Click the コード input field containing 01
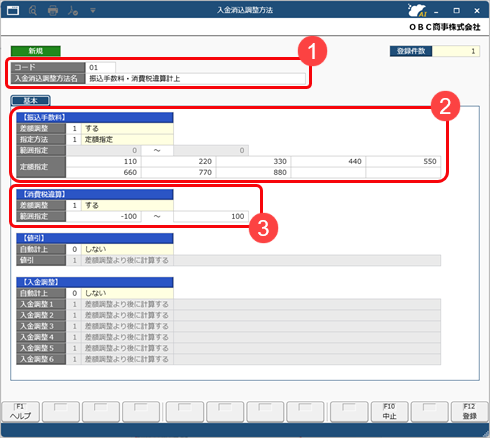The image size is (490, 438). (x=100, y=67)
